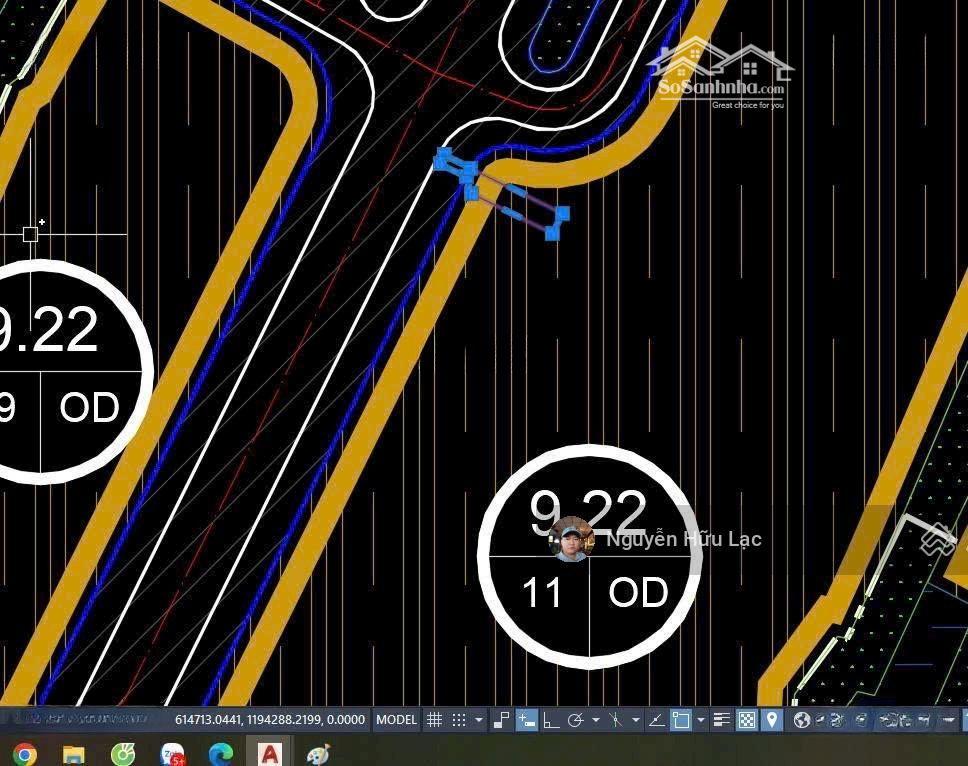968x766 pixels.
Task: Click the MODEL space button
Action: point(396,720)
